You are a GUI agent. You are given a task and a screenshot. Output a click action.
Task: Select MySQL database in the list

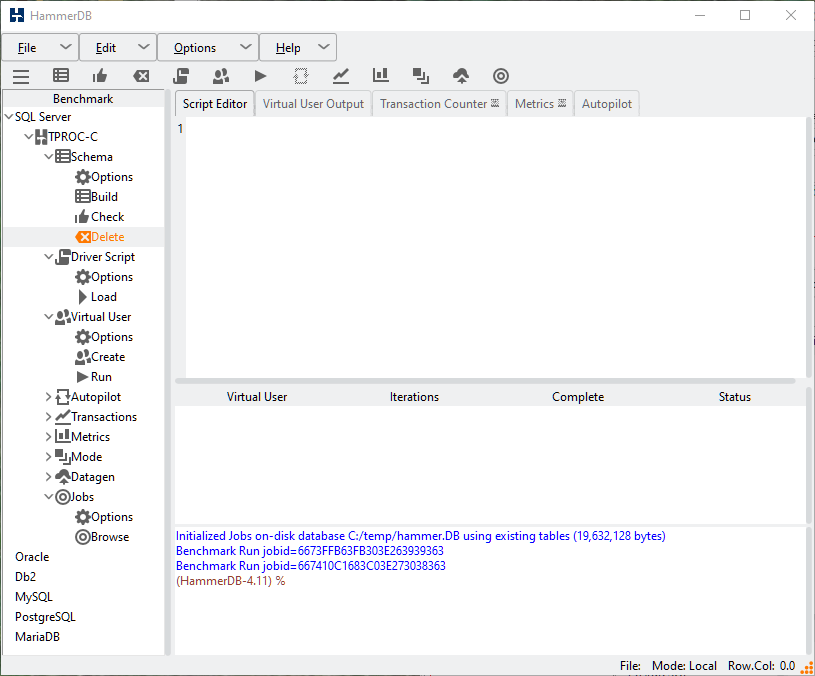(x=34, y=597)
